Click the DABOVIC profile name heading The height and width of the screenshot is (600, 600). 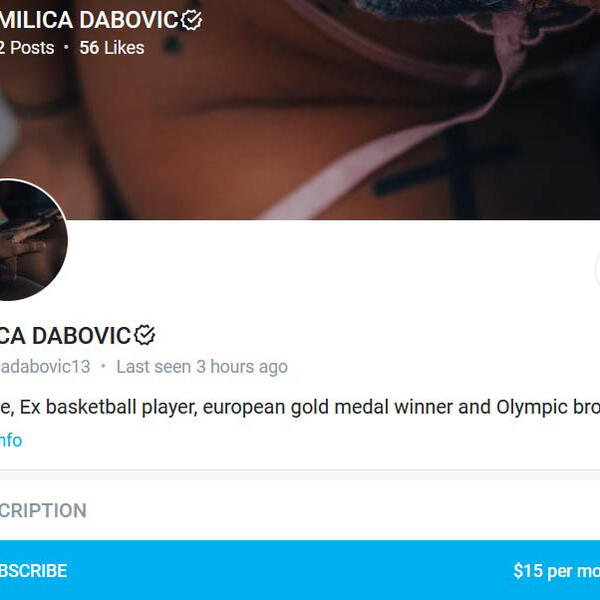pyautogui.click(x=65, y=336)
